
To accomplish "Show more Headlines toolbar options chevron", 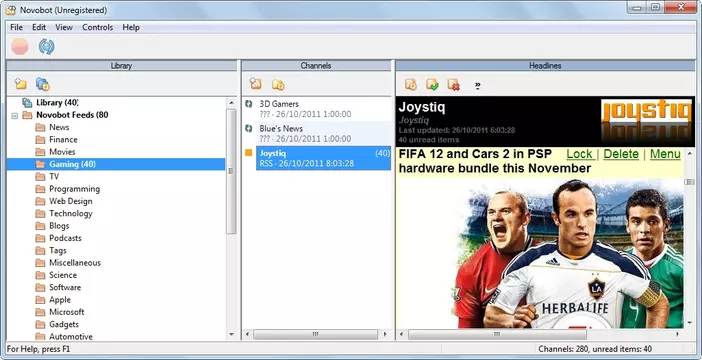I will 477,85.
